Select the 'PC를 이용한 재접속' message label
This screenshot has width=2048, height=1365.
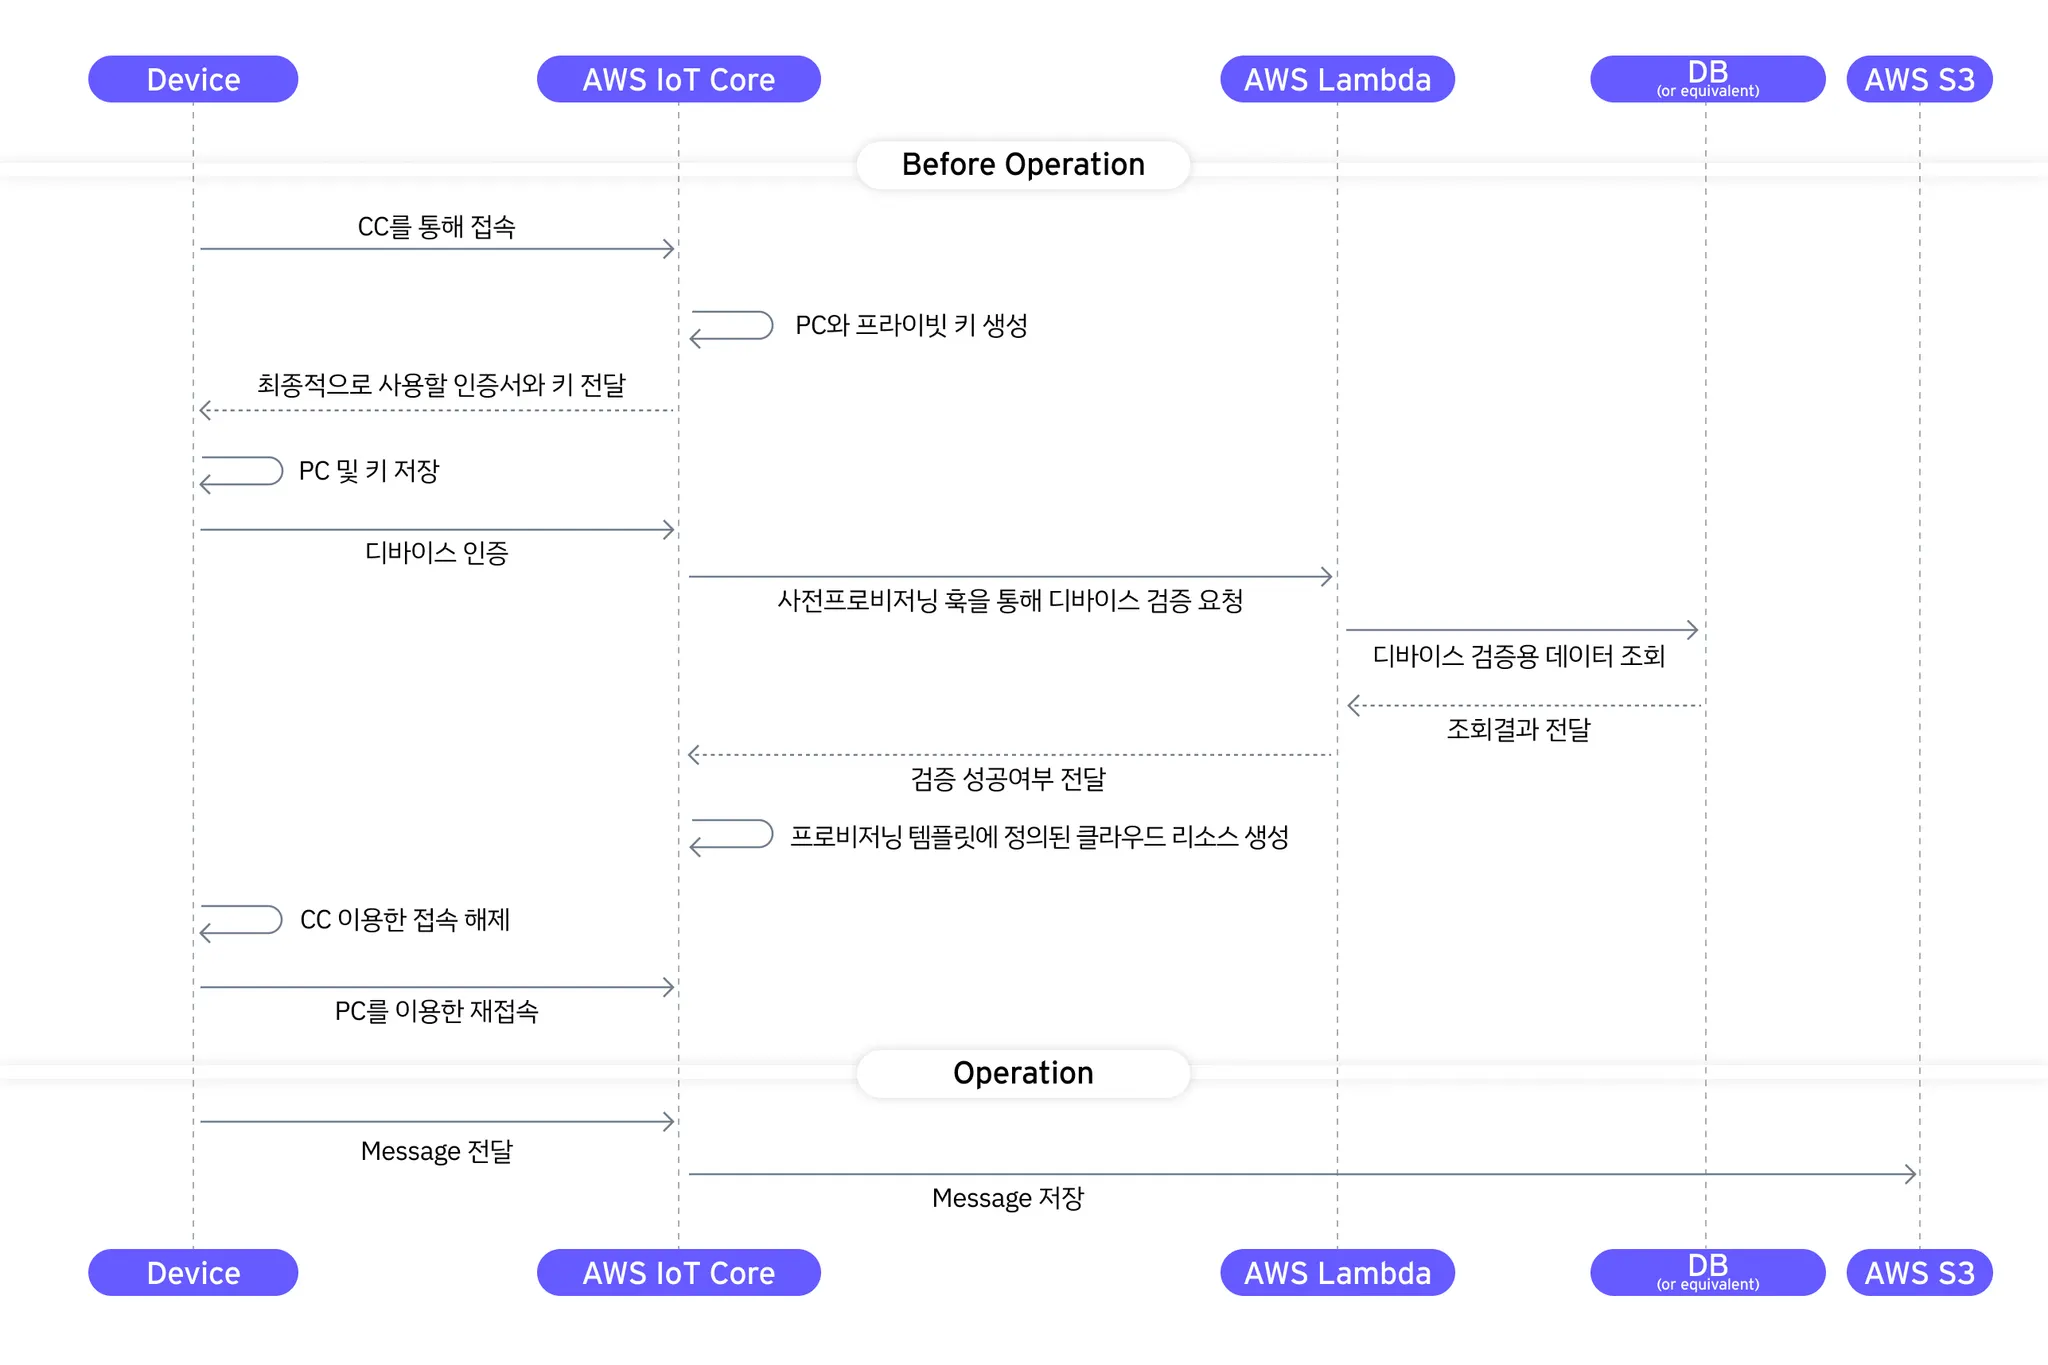click(x=436, y=1012)
